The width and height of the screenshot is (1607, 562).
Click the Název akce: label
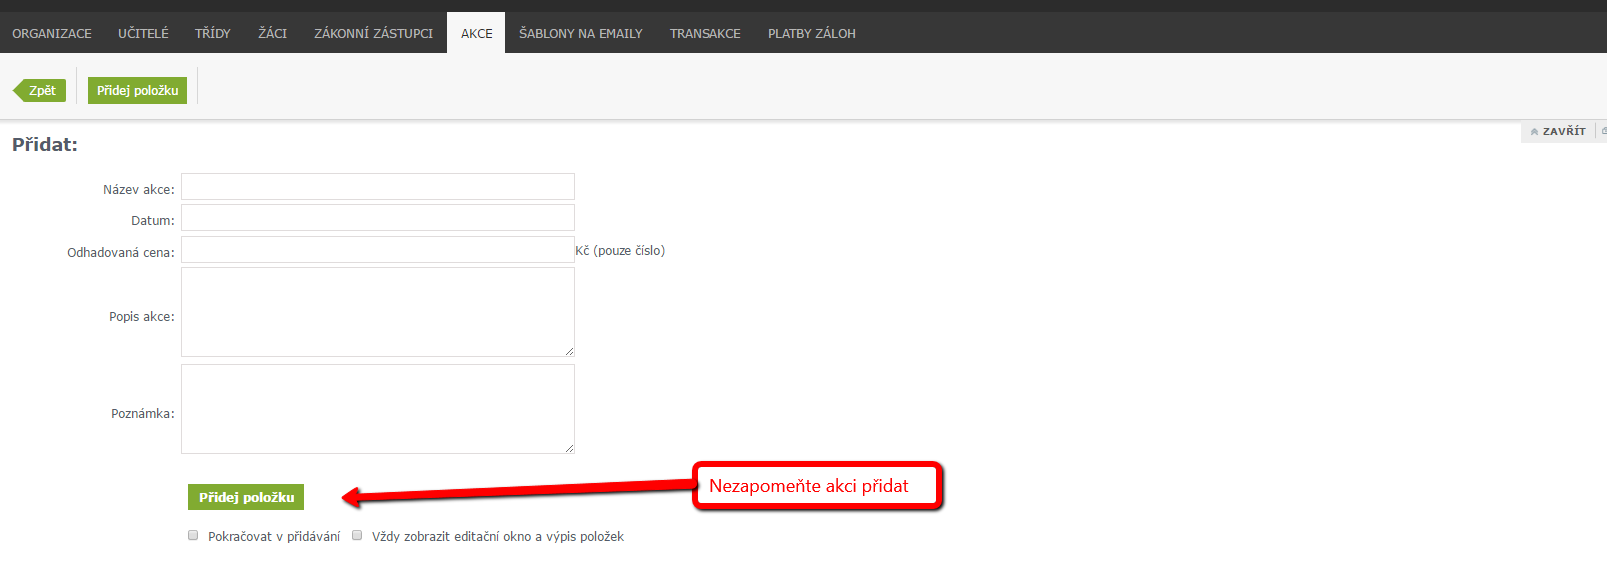click(x=138, y=189)
